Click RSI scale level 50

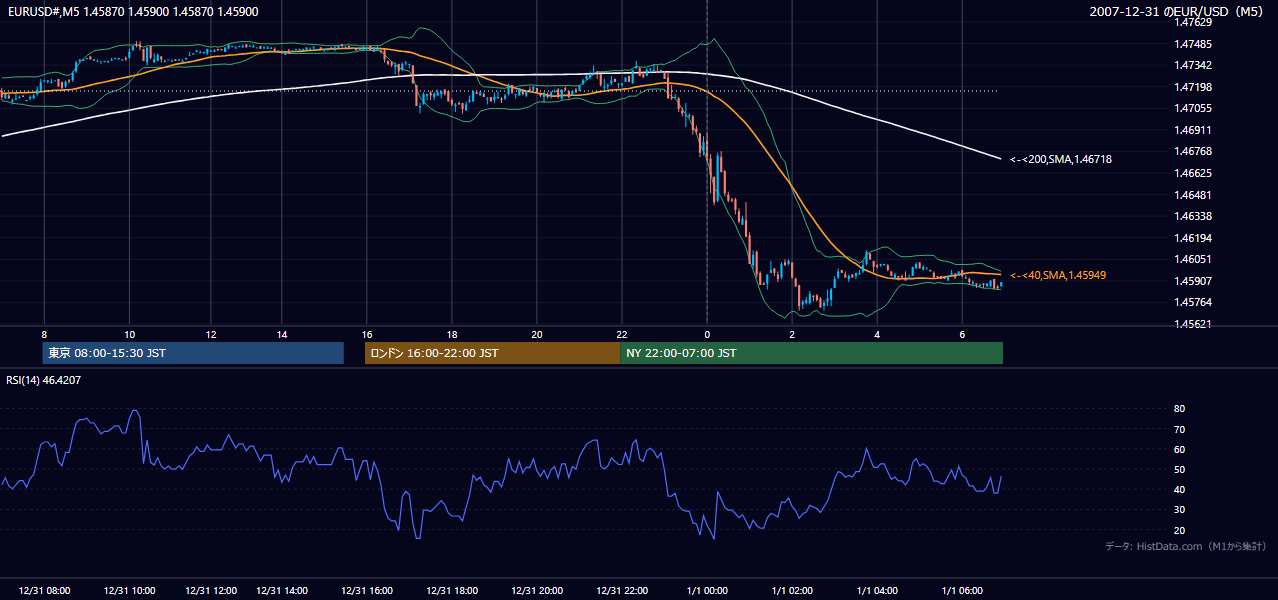click(1179, 469)
